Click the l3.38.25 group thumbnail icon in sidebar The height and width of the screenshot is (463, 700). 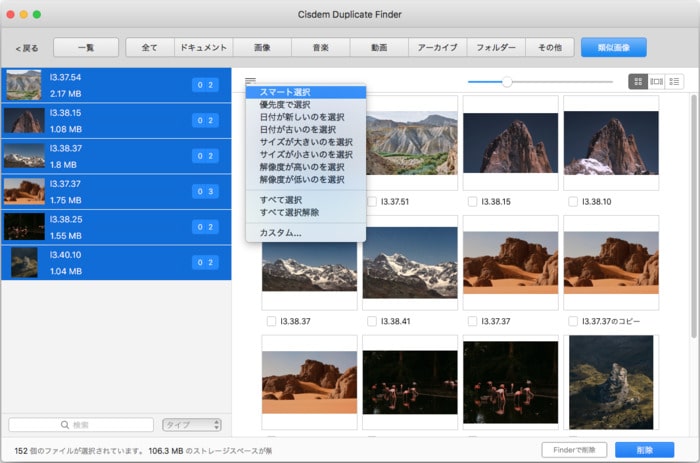(23, 227)
